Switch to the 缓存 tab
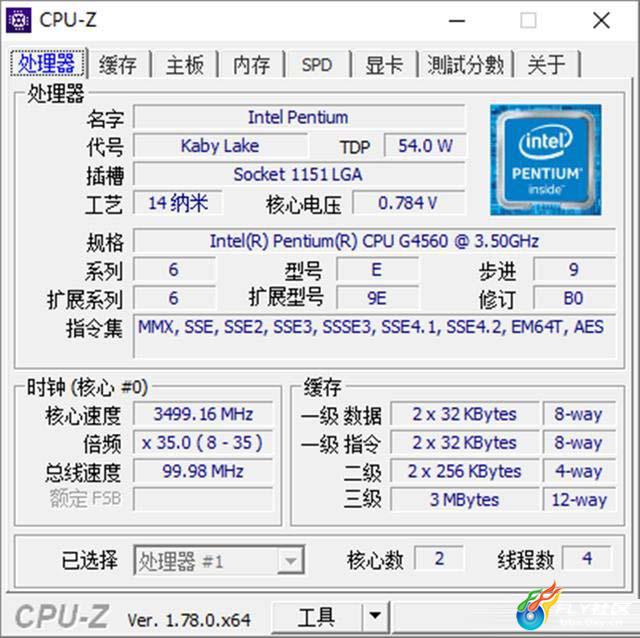 pyautogui.click(x=118, y=65)
